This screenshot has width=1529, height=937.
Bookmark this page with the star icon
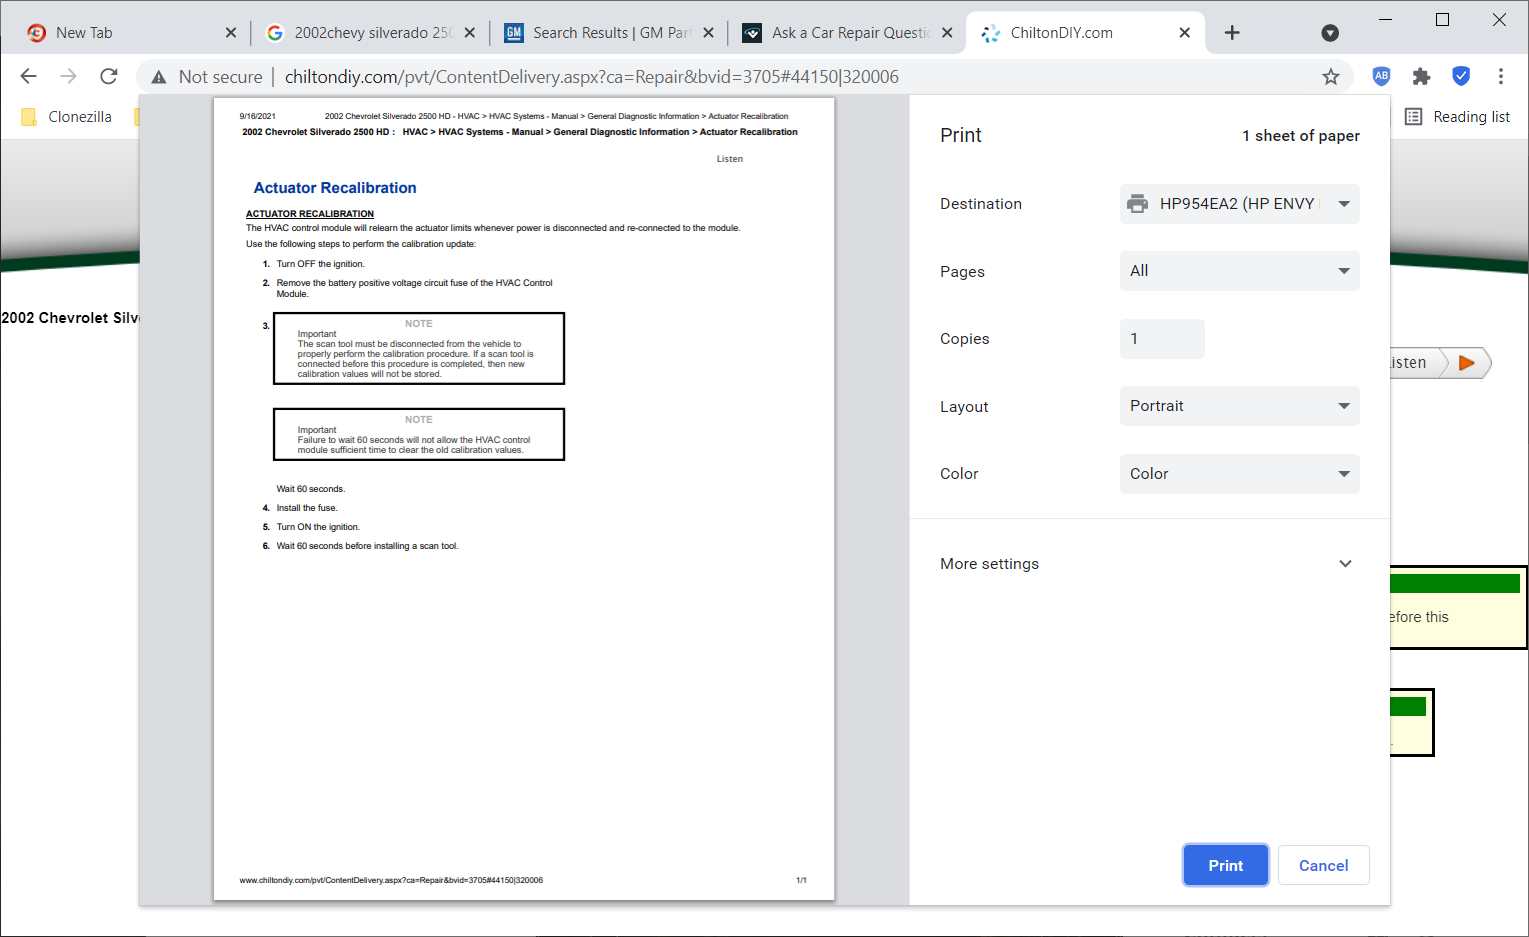tap(1331, 77)
